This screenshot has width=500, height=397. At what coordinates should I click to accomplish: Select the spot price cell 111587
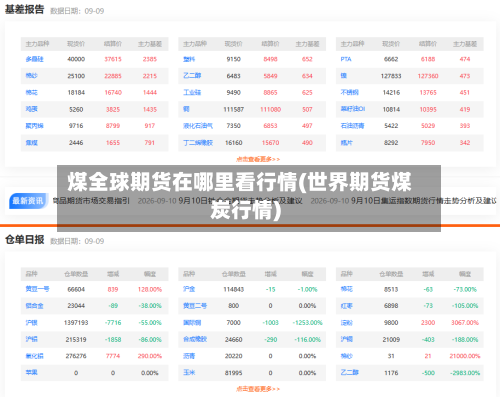click(x=234, y=109)
